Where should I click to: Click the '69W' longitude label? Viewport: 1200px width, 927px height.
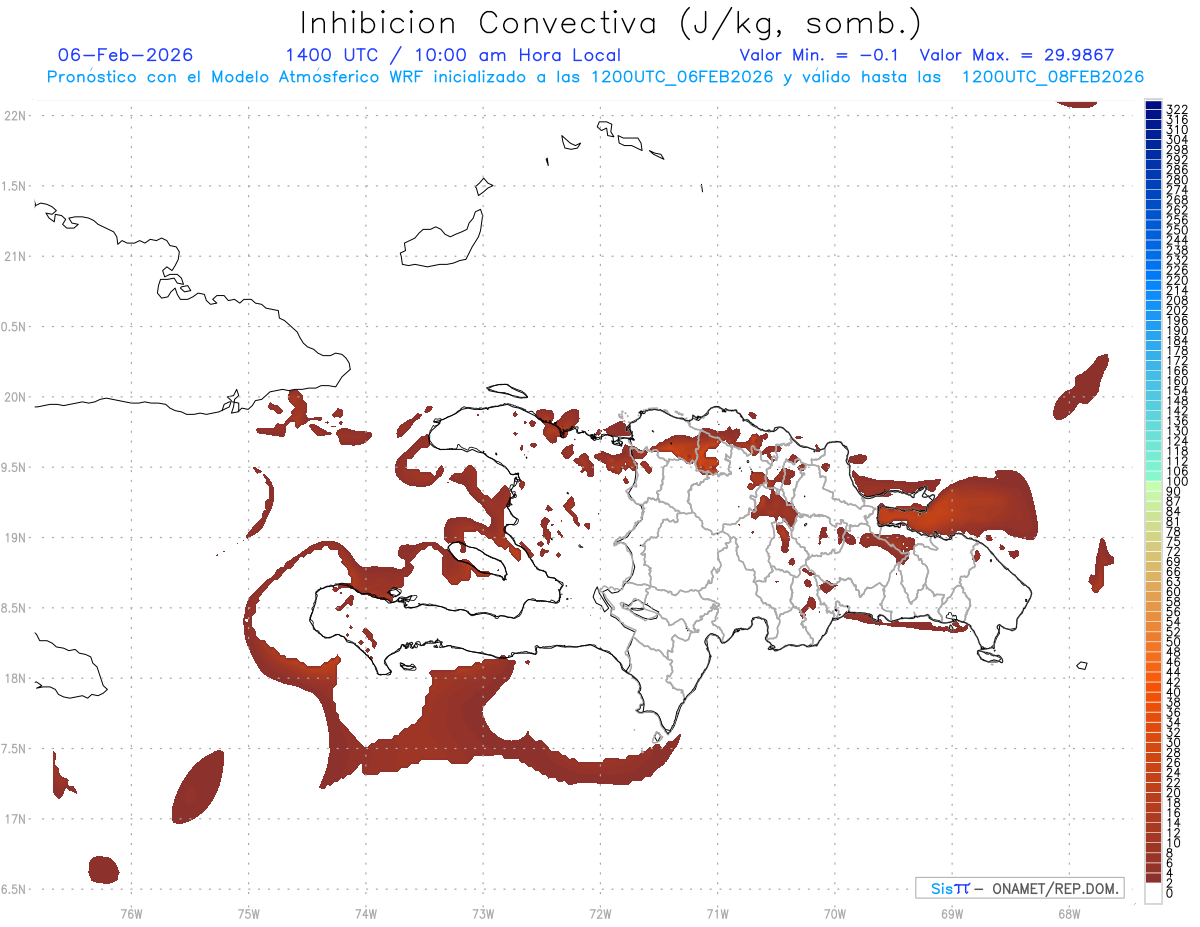(952, 912)
